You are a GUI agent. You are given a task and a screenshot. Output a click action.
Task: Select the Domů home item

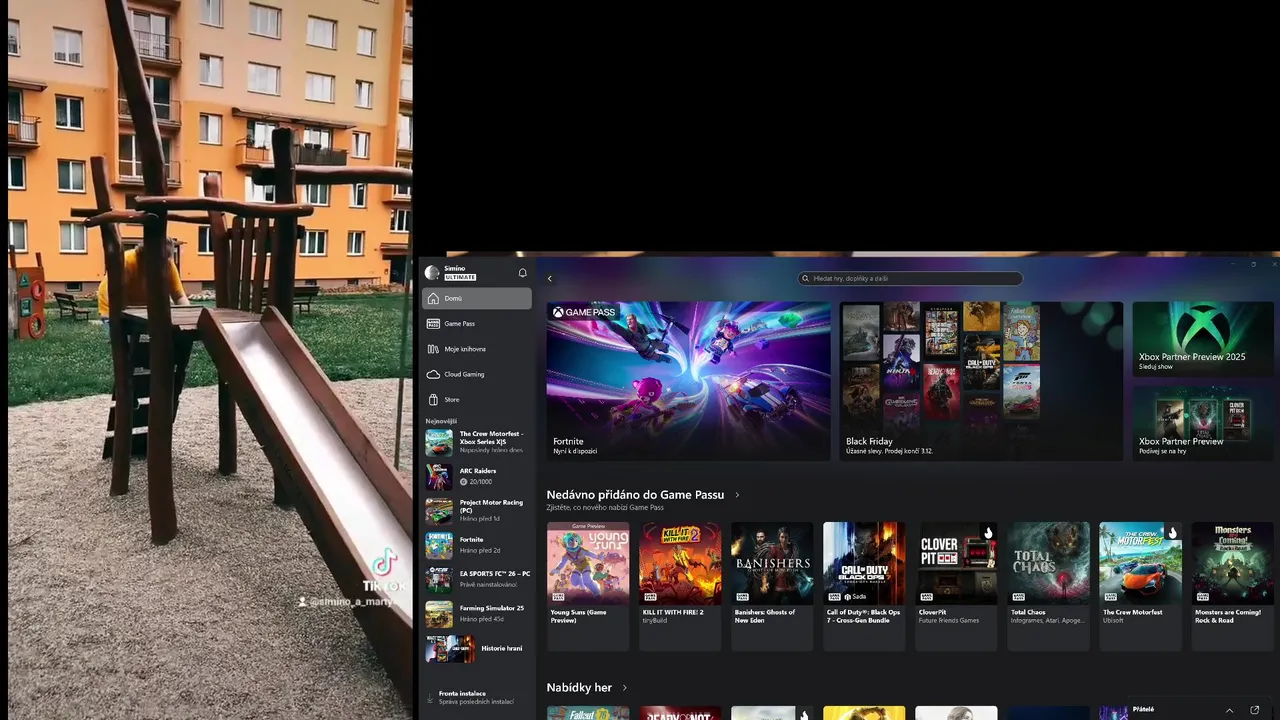[x=477, y=298]
